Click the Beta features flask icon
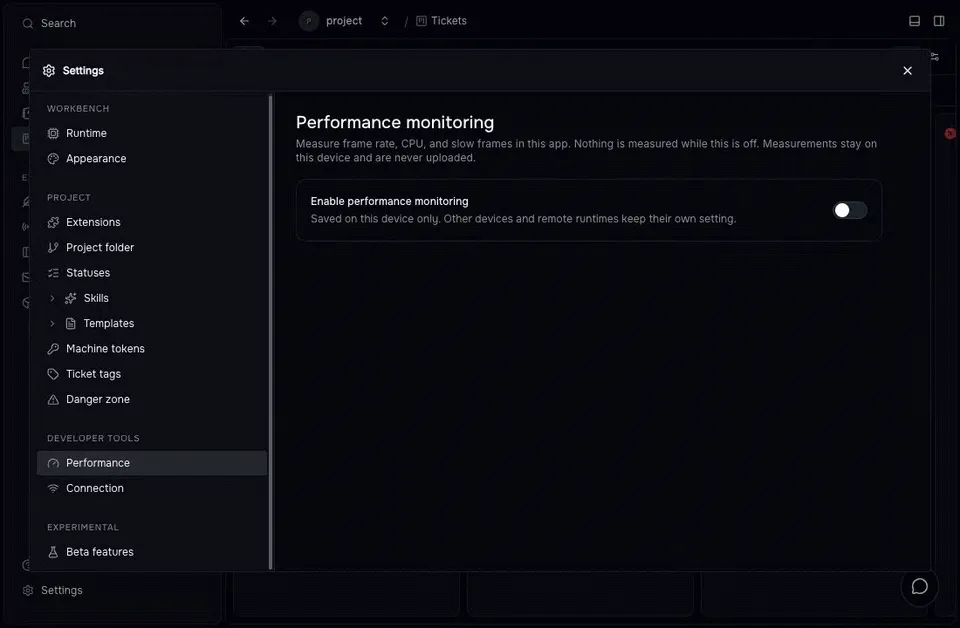The width and height of the screenshot is (960, 628). (53, 552)
